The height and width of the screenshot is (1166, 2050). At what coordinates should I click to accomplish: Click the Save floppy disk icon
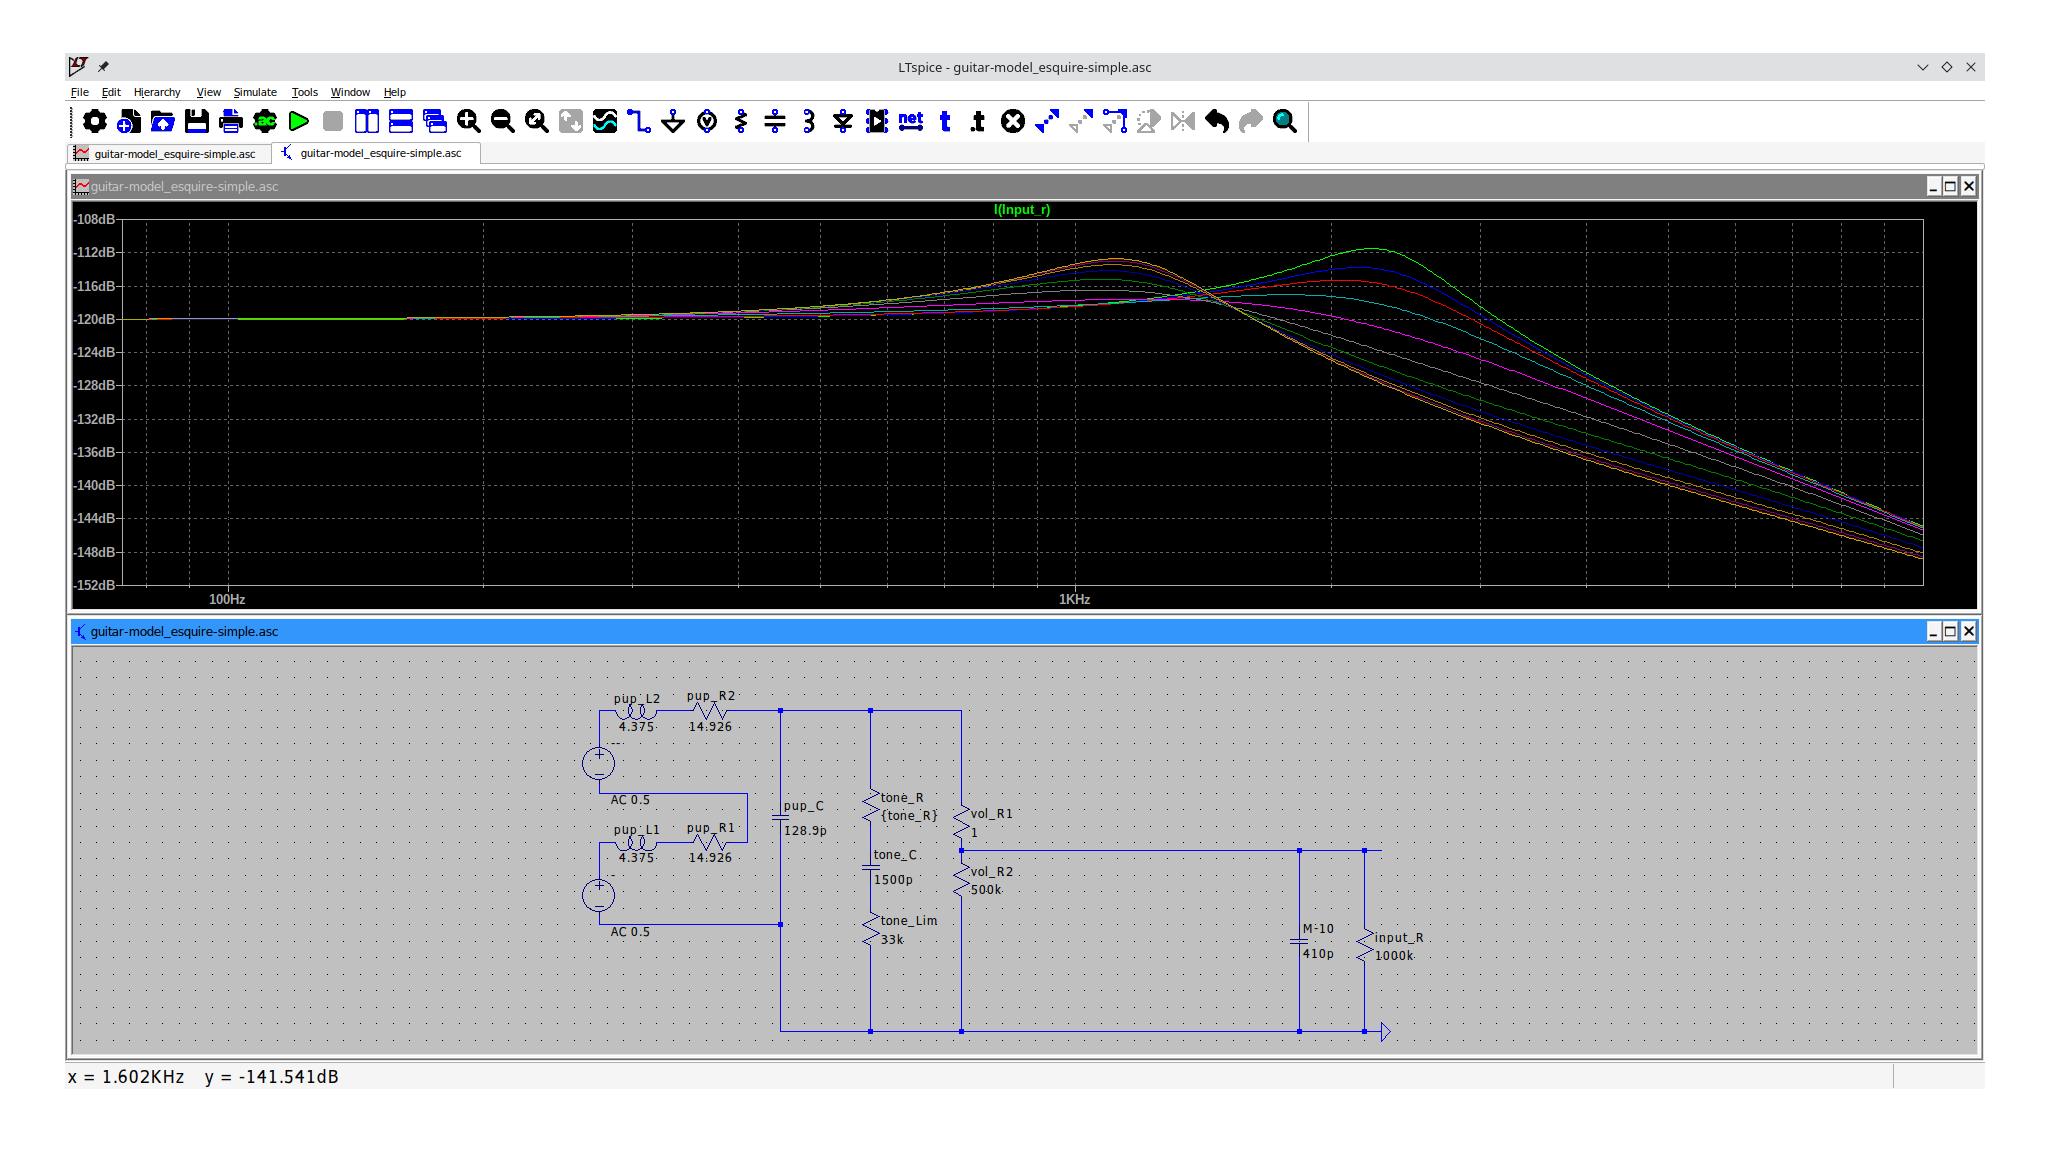[x=197, y=121]
